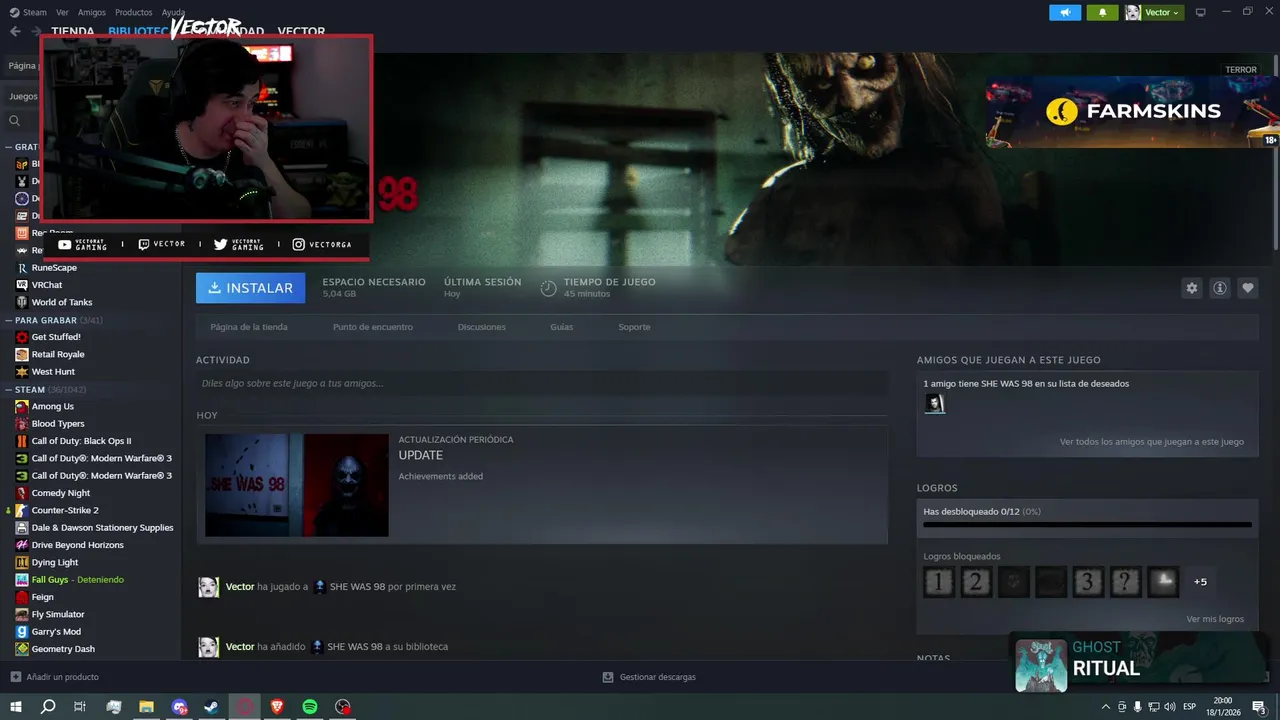Show game info with the information icon
The image size is (1280, 720).
(1219, 288)
